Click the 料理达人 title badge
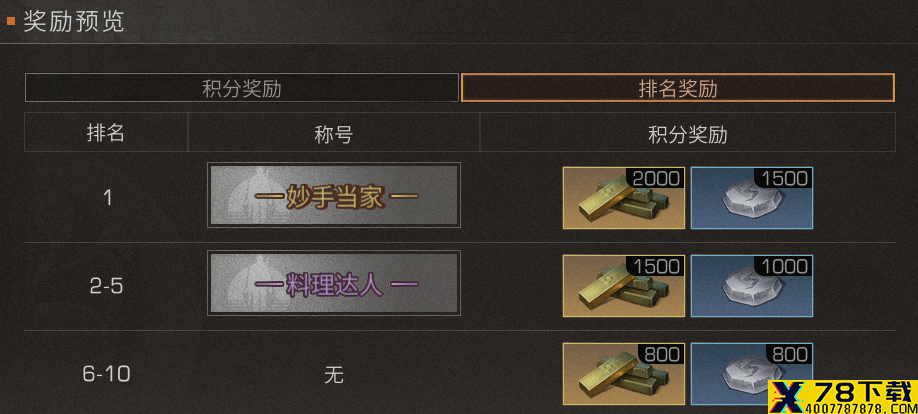Screen dimensions: 918x414 [334, 283]
